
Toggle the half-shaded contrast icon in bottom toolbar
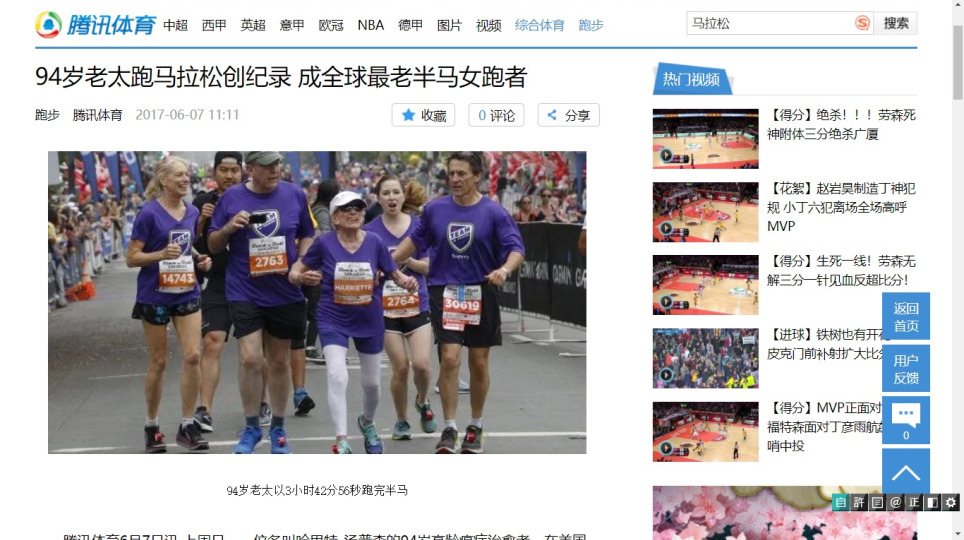(932, 502)
